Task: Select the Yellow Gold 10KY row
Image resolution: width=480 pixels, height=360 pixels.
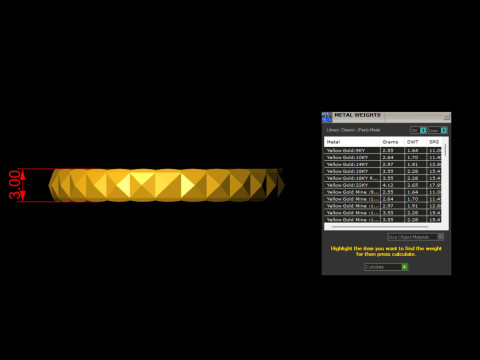Action: point(383,157)
